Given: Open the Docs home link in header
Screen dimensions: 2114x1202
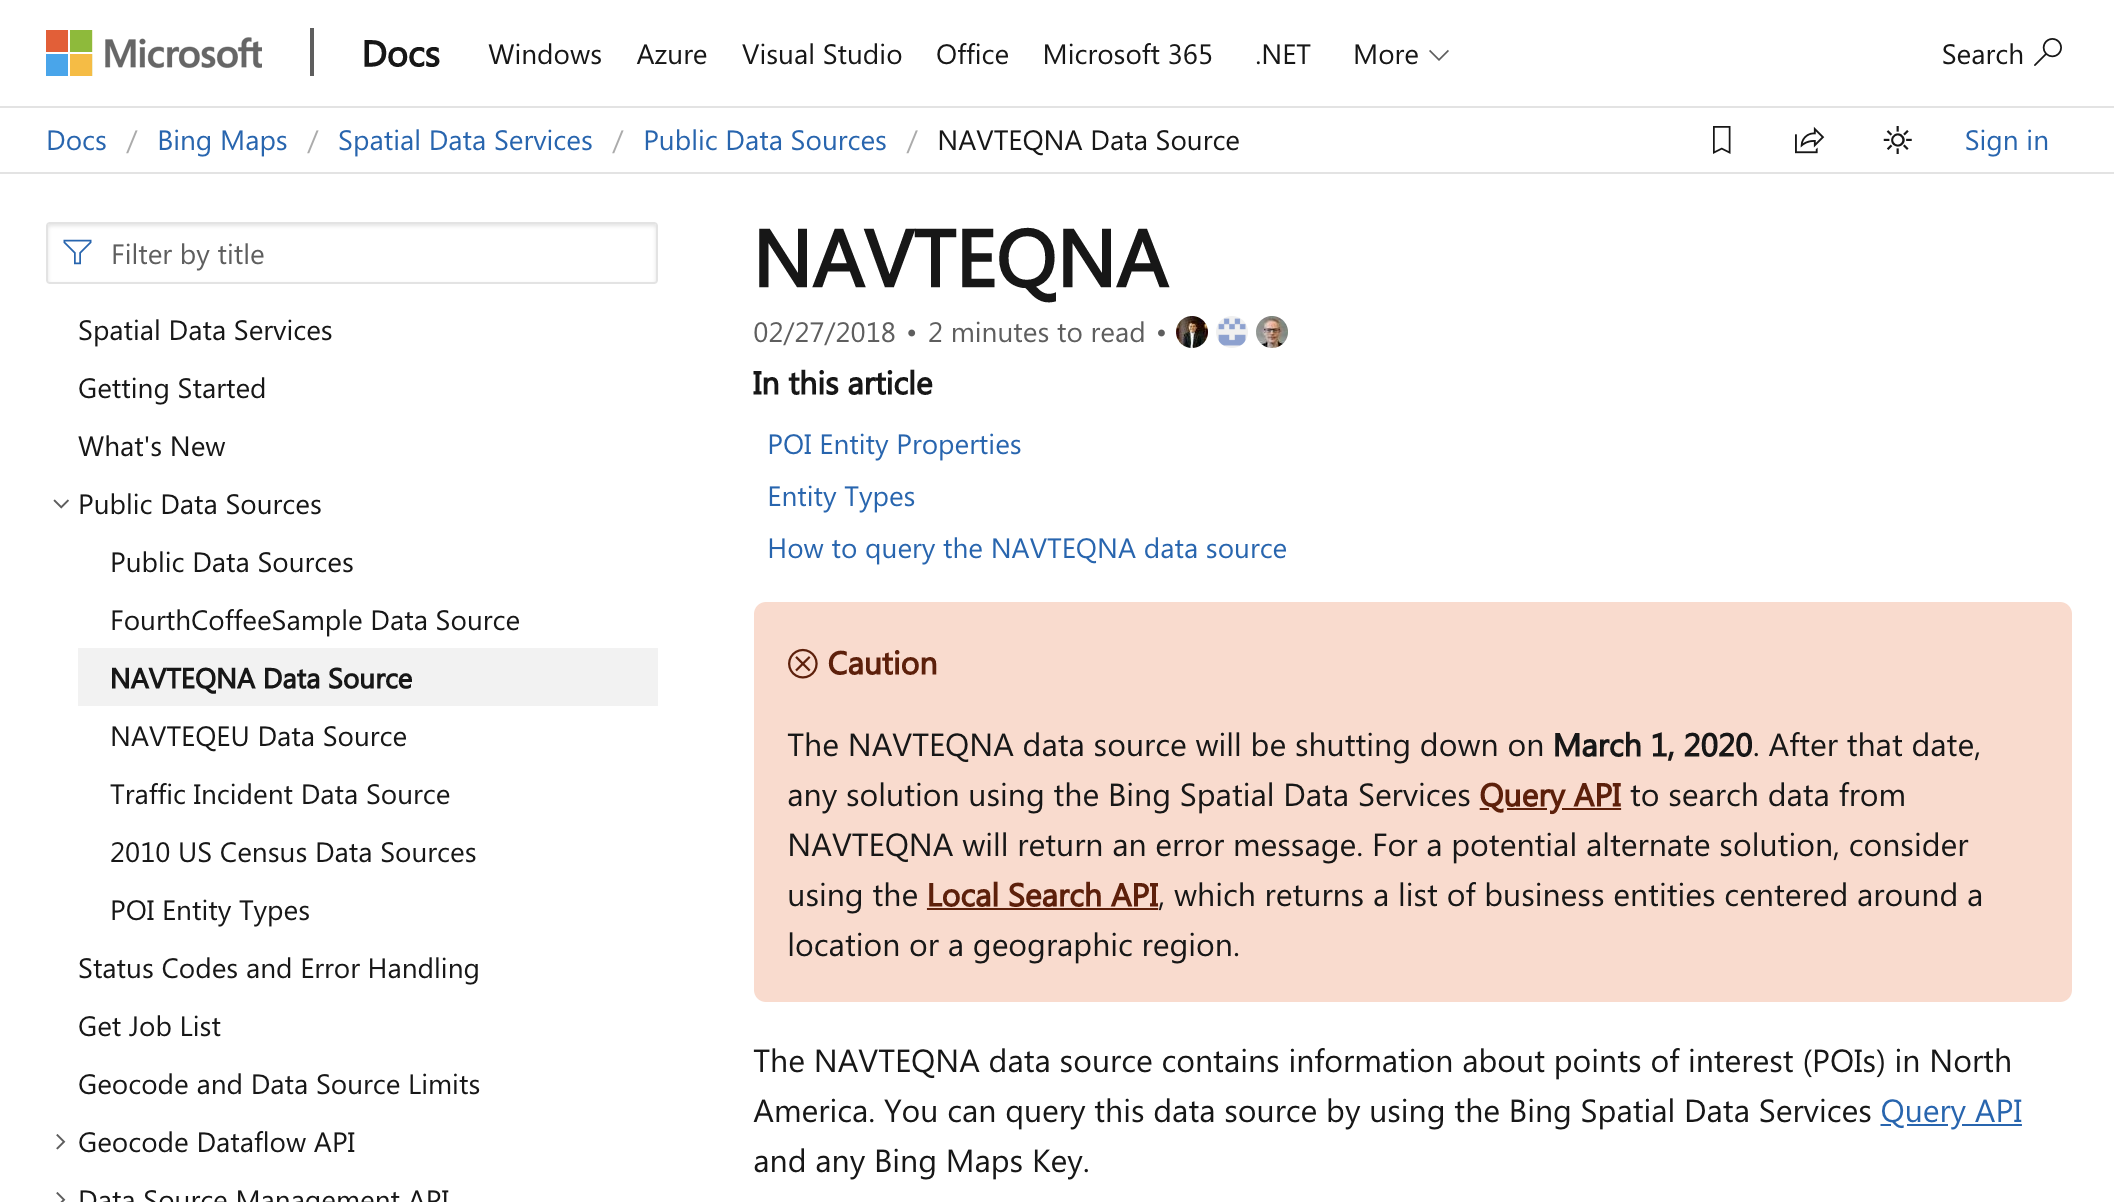Looking at the screenshot, I should pyautogui.click(x=401, y=54).
